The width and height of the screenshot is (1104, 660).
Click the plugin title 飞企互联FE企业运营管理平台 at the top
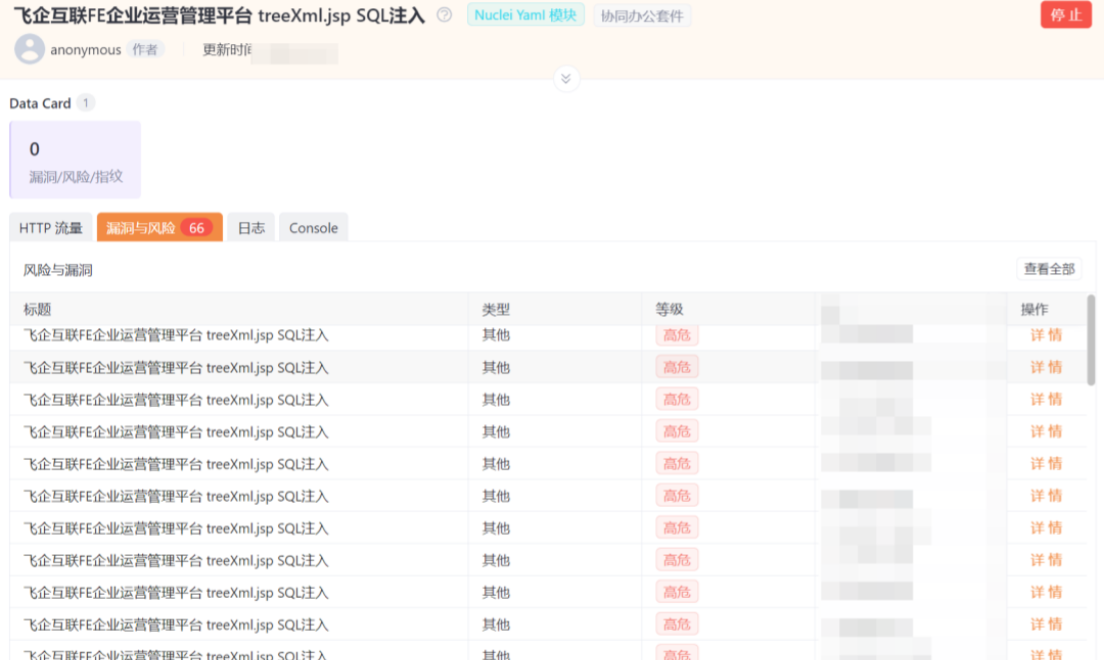[x=220, y=15]
